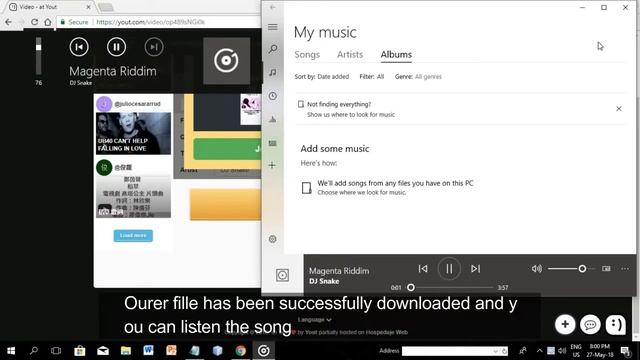This screenshot has height=360, width=640.
Task: Open Word from taskbar
Action: coord(148,351)
